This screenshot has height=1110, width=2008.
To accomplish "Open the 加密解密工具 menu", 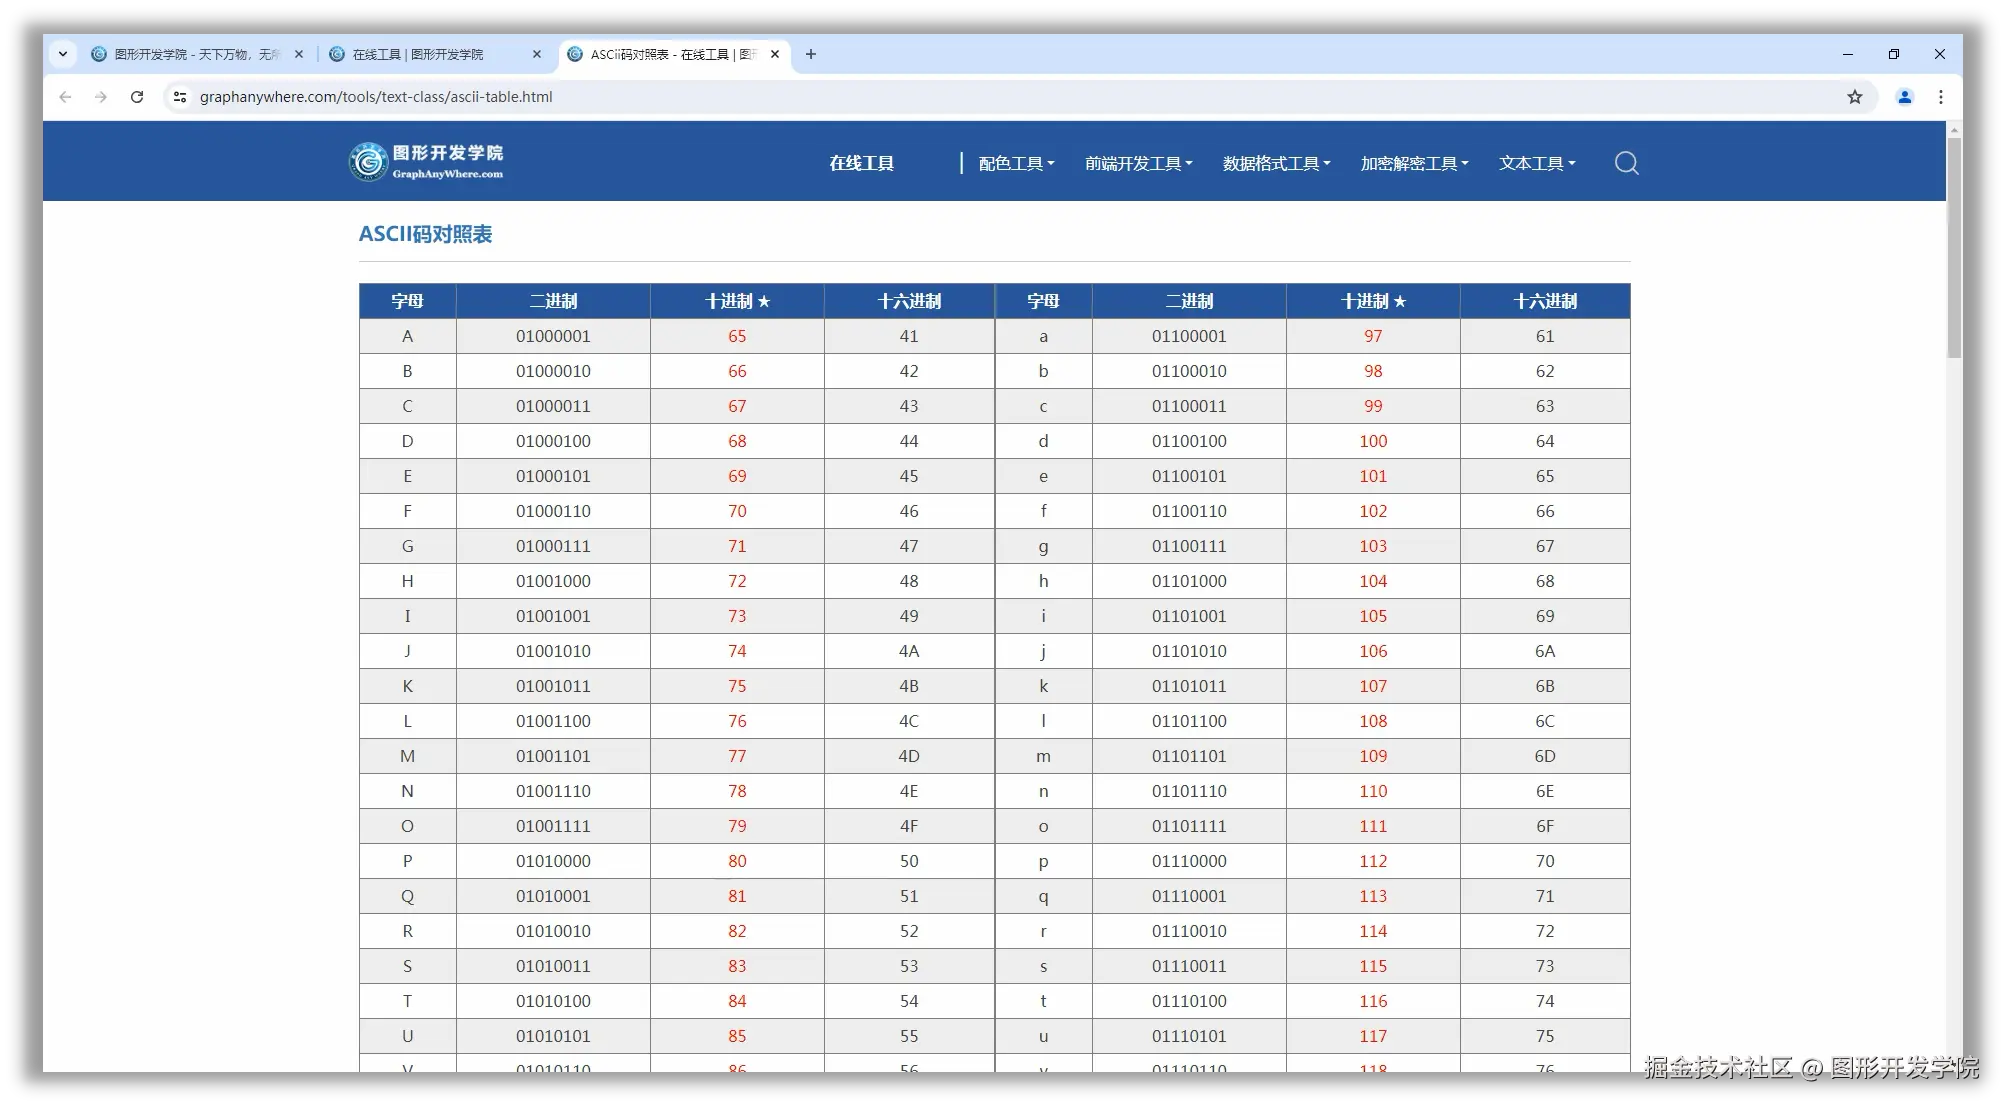I will [1414, 163].
